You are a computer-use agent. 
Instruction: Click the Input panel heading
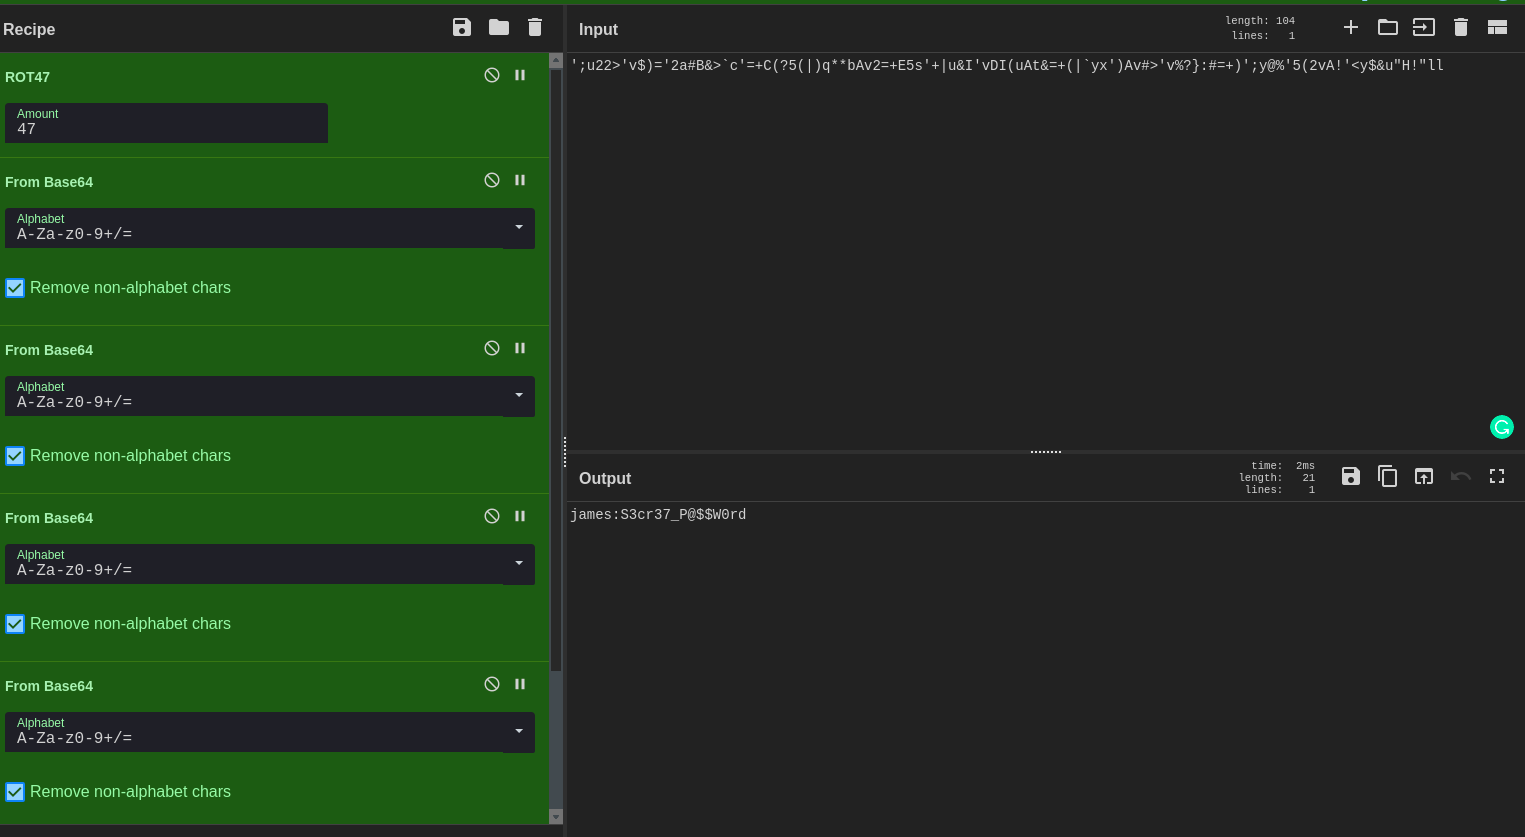(x=598, y=30)
